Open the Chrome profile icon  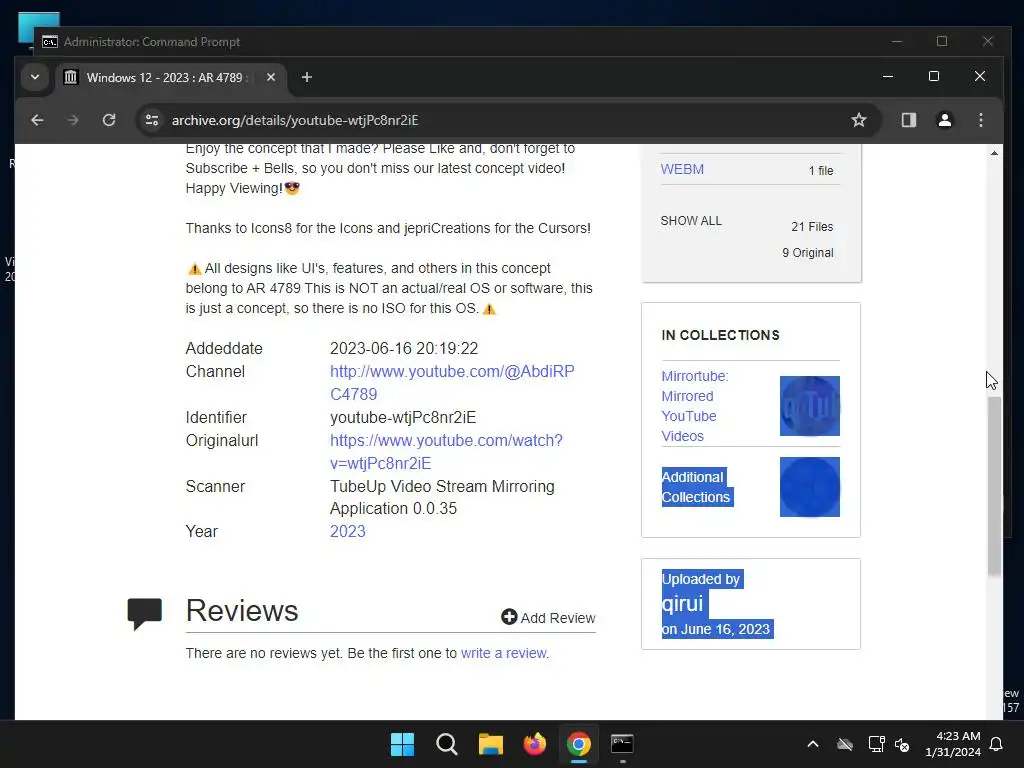[944, 120]
